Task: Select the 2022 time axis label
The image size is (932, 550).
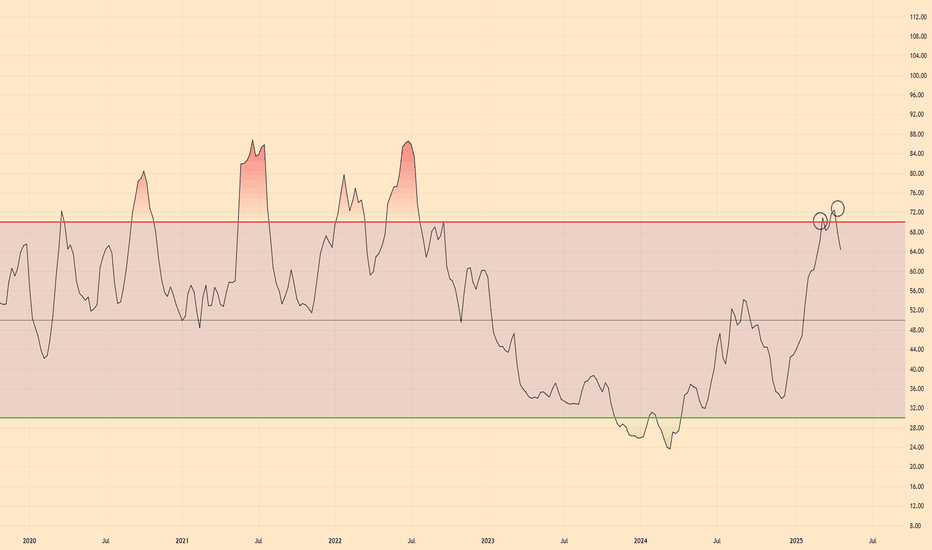Action: pyautogui.click(x=335, y=541)
